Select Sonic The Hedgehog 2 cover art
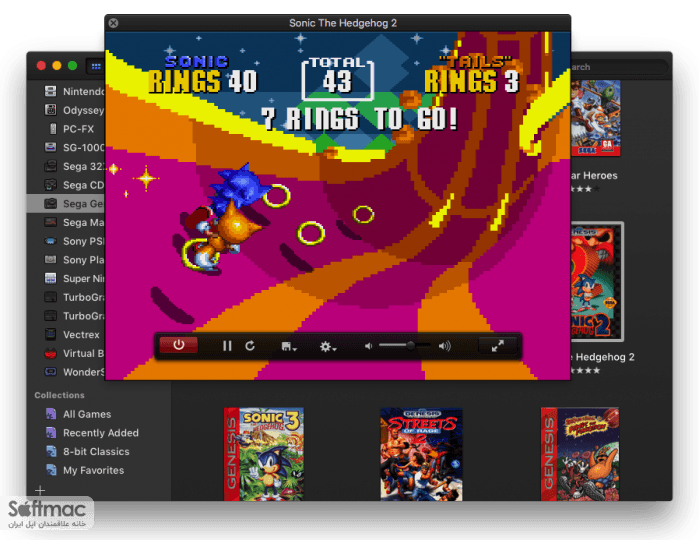699x540 pixels. pyautogui.click(x=597, y=282)
